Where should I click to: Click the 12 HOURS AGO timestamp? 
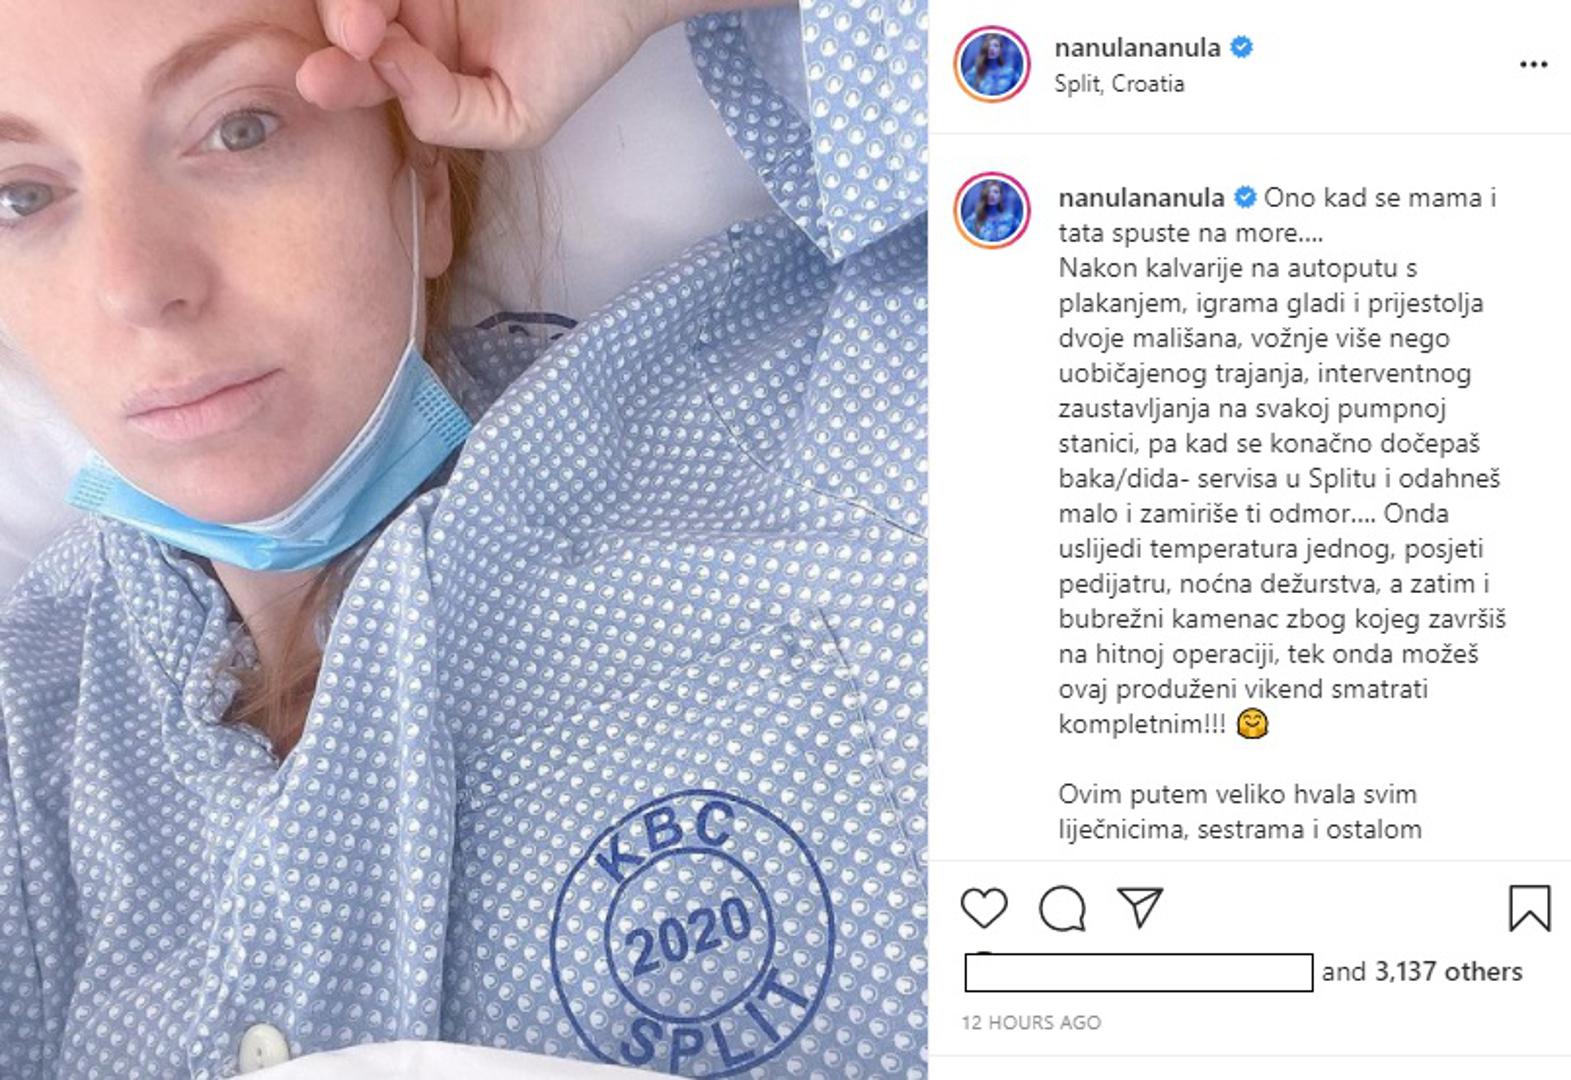[x=1031, y=1023]
